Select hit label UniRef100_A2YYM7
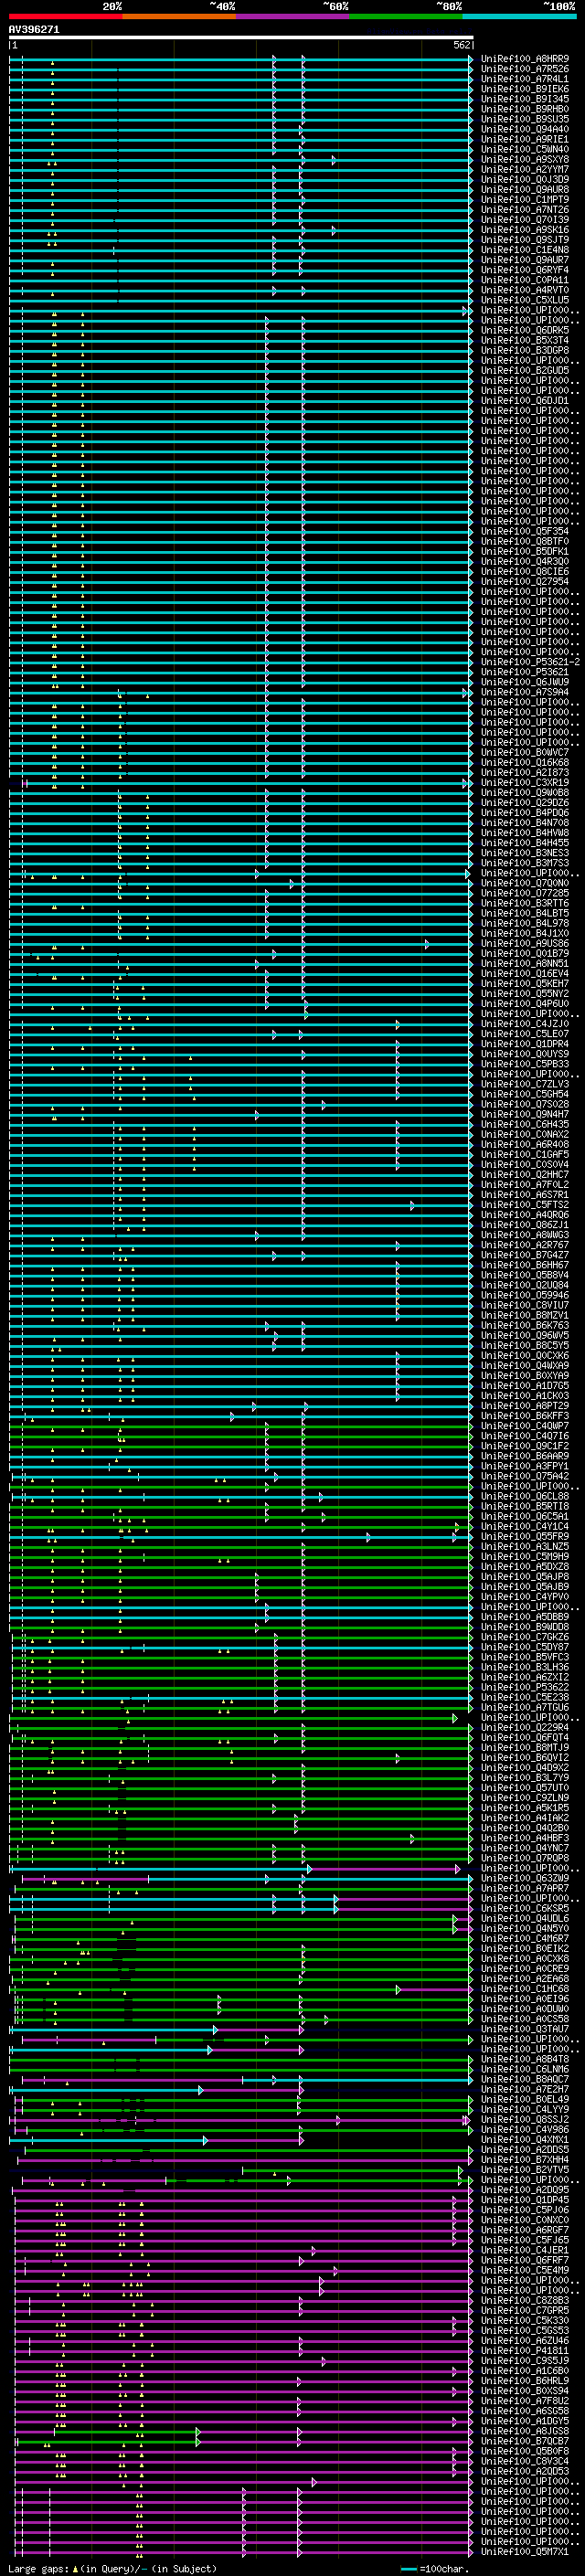The width and height of the screenshot is (585, 2576). tap(525, 169)
